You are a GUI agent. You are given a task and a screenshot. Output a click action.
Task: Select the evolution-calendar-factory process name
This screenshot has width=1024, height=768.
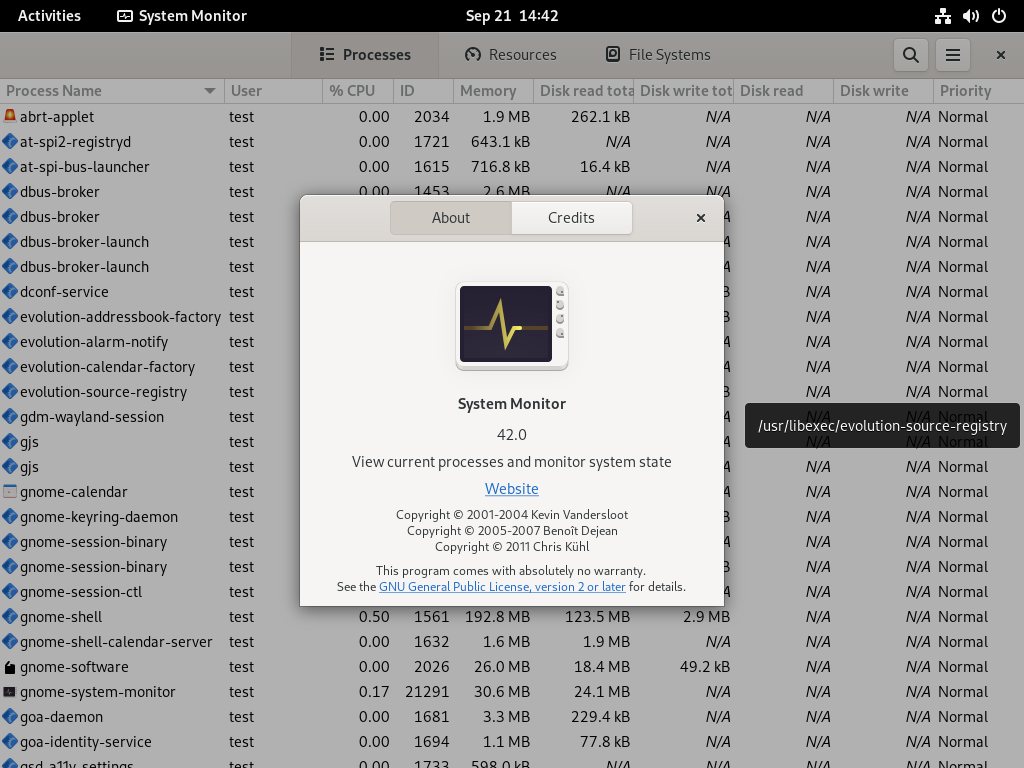click(x=107, y=366)
